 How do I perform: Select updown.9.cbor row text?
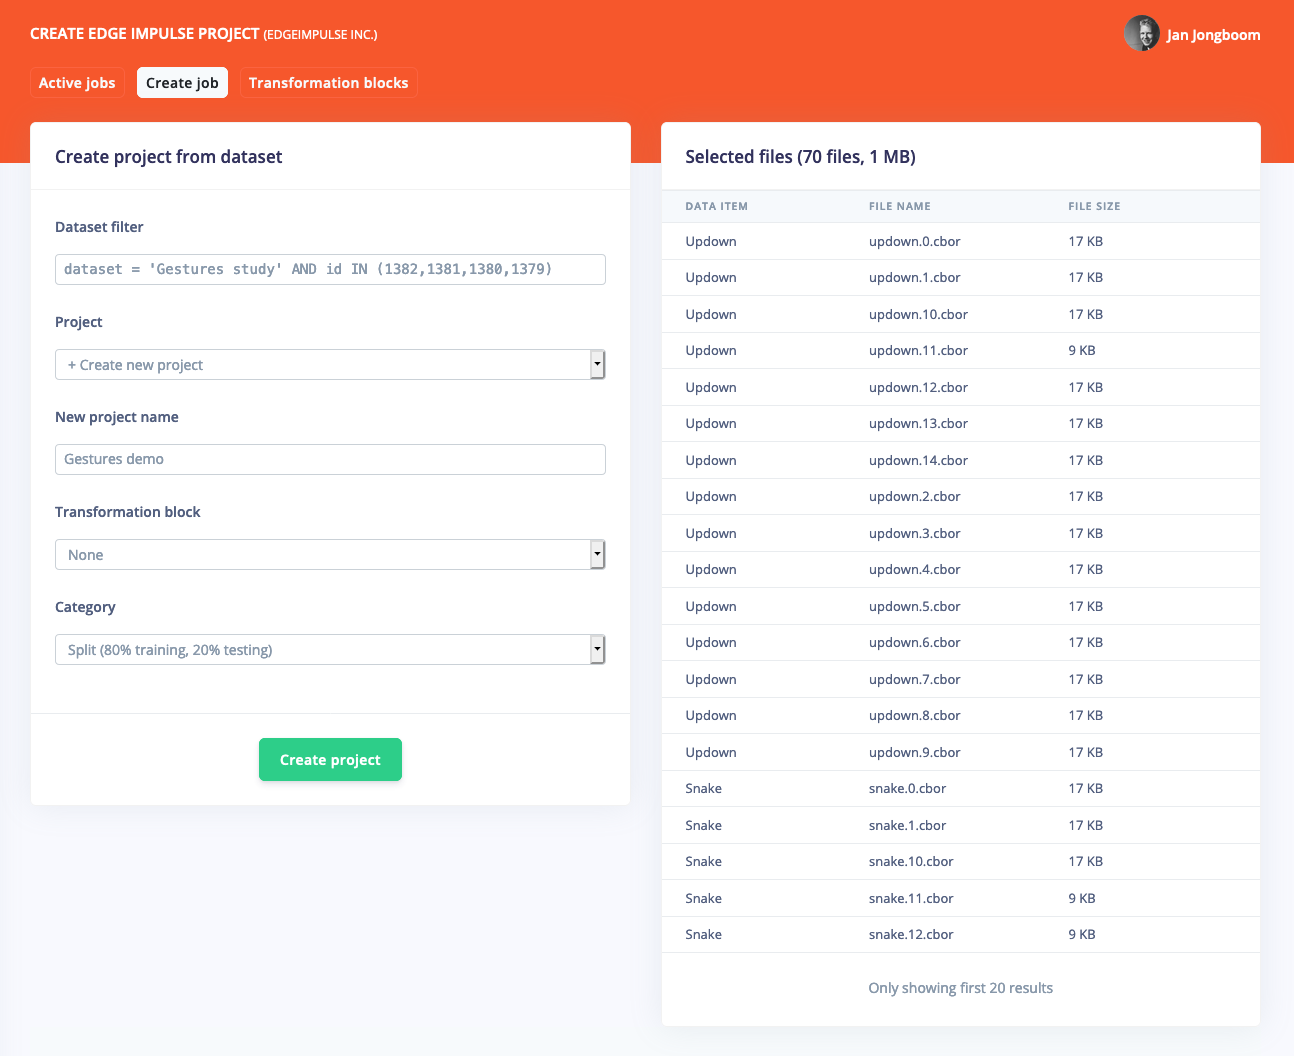(x=914, y=752)
